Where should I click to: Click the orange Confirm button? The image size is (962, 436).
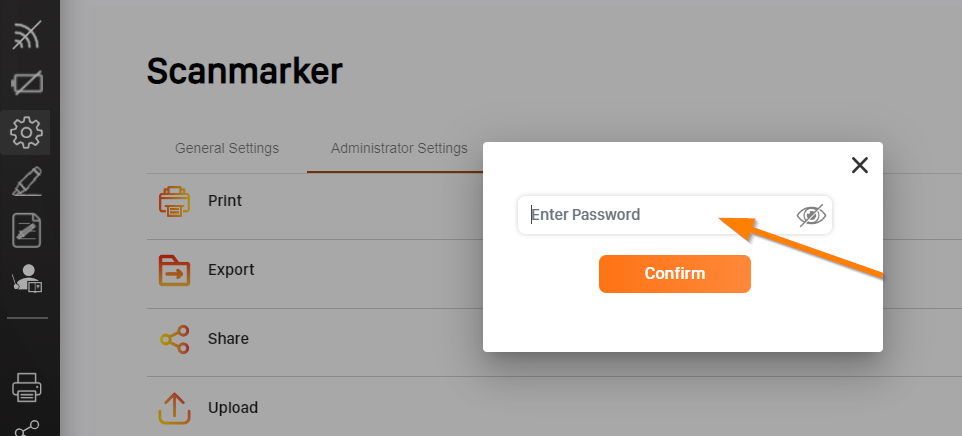point(675,273)
